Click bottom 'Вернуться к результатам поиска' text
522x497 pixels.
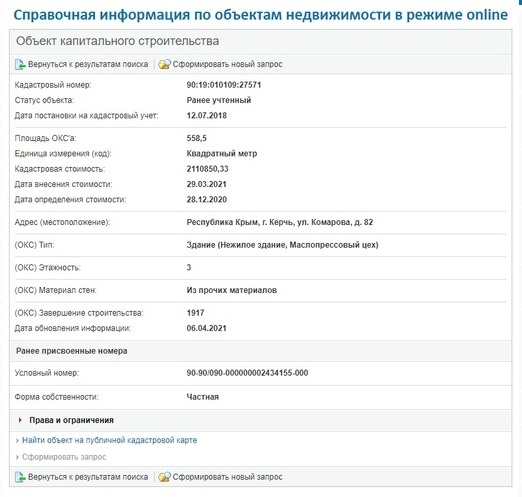click(88, 477)
